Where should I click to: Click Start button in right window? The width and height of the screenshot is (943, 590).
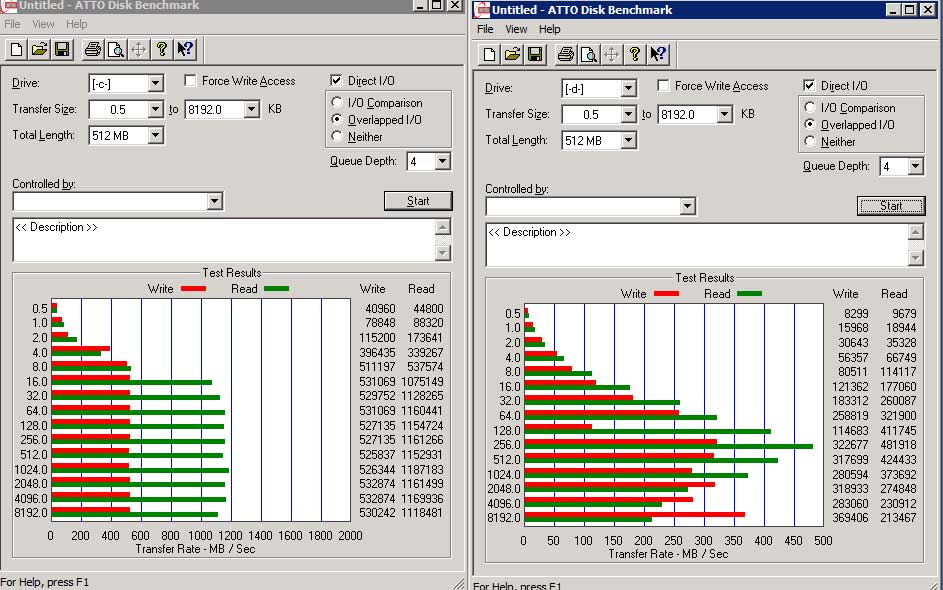(x=891, y=206)
